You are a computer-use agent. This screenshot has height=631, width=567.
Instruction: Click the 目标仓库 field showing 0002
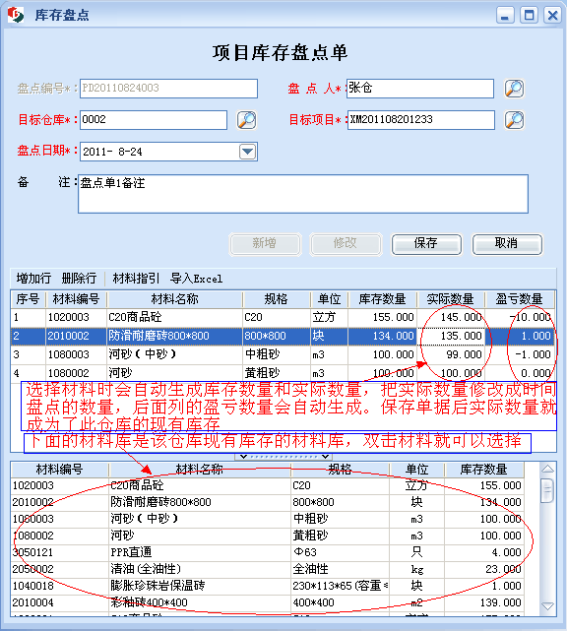coord(153,120)
